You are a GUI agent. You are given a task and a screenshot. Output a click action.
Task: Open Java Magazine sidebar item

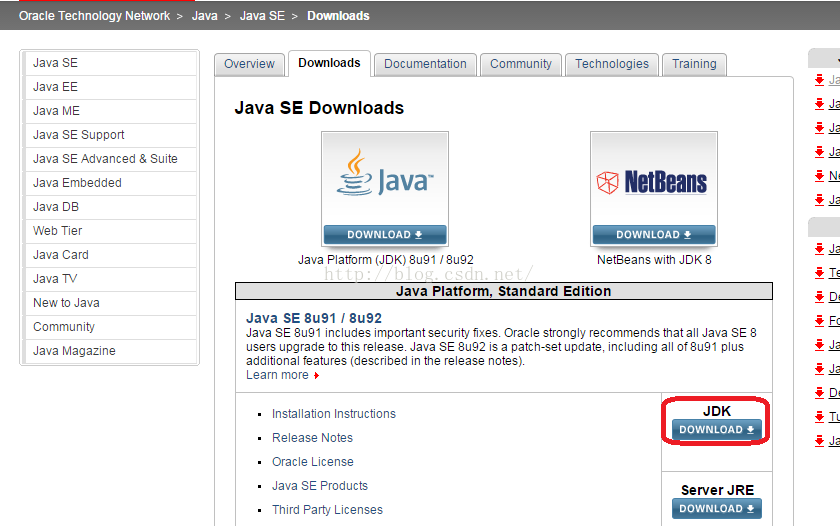tap(110, 351)
